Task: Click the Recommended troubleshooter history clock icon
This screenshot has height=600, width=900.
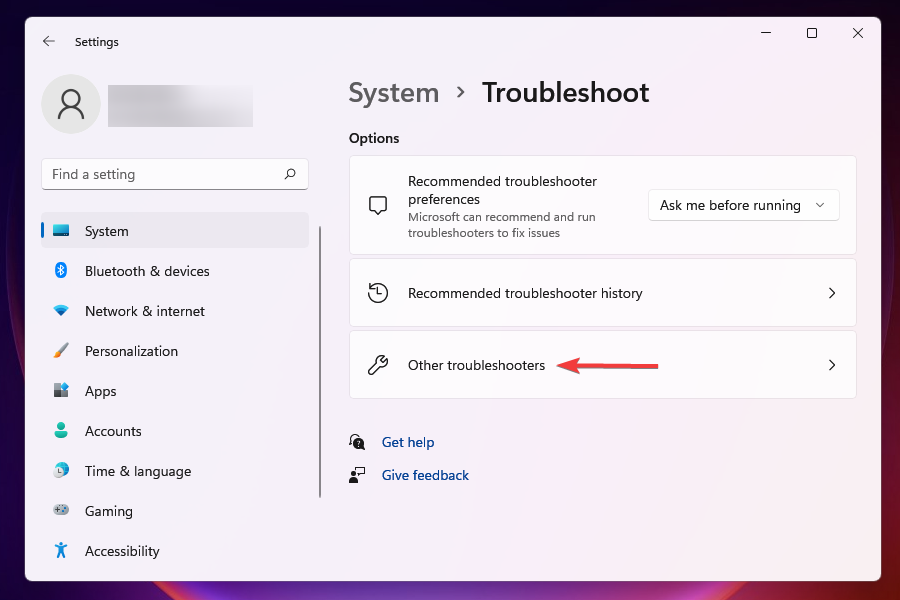Action: pos(378,293)
